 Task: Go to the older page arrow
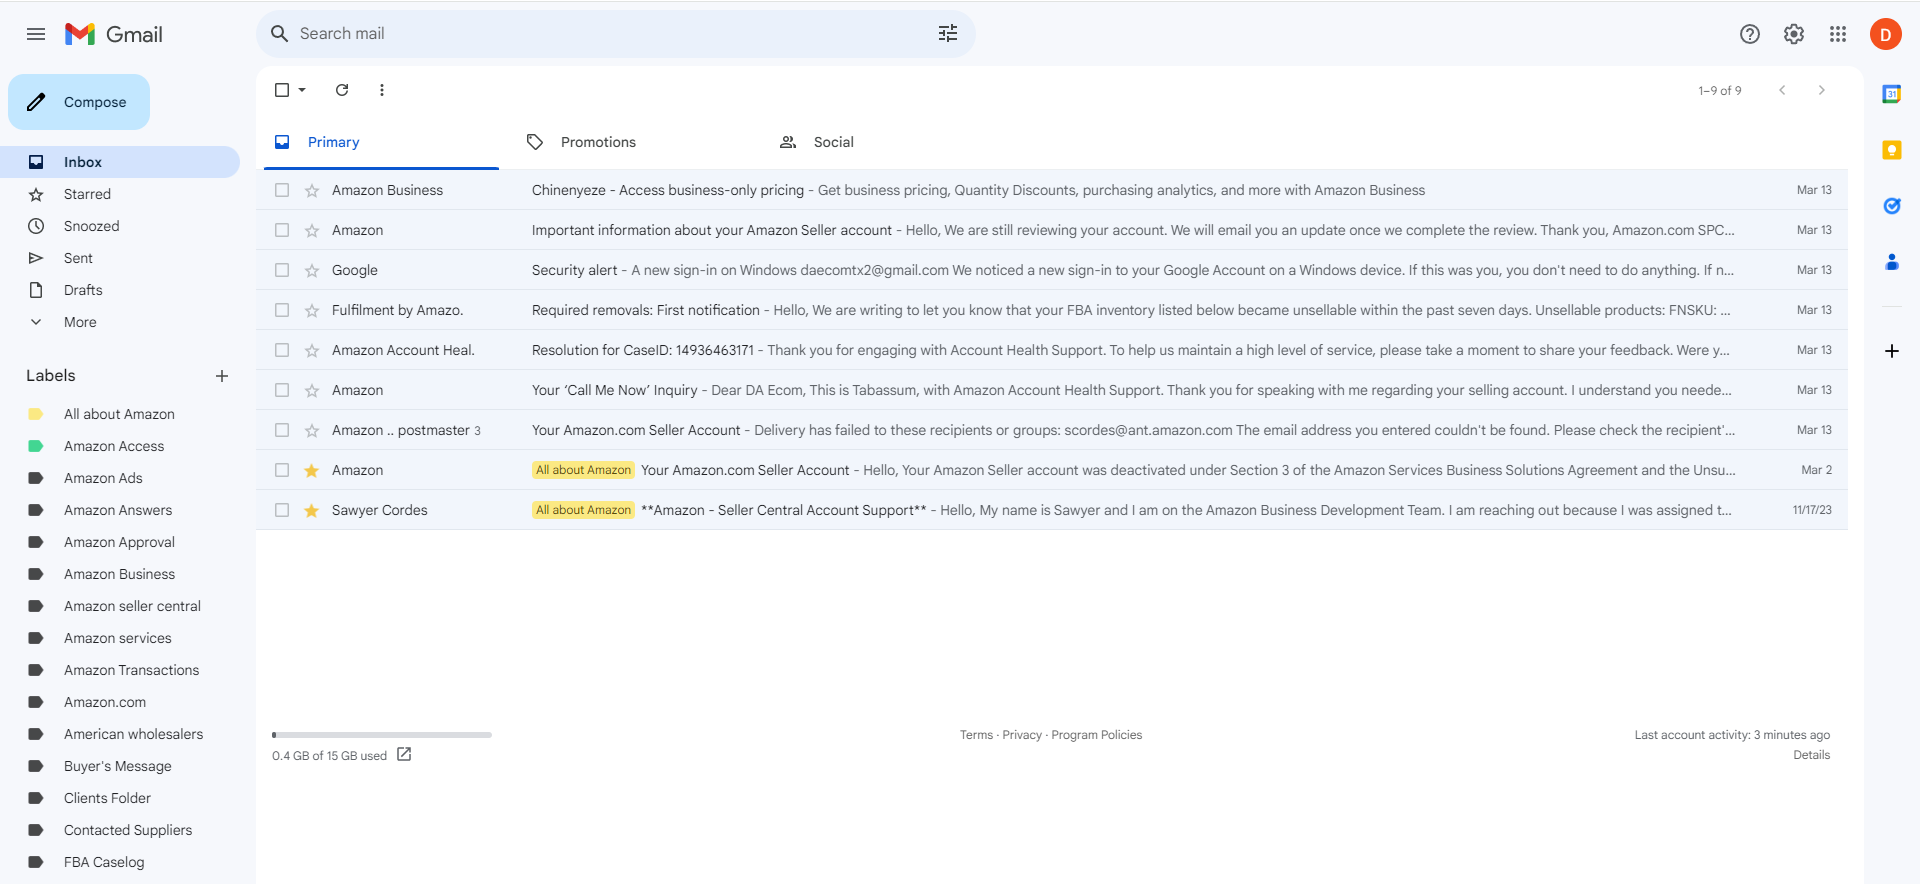pyautogui.click(x=1822, y=90)
